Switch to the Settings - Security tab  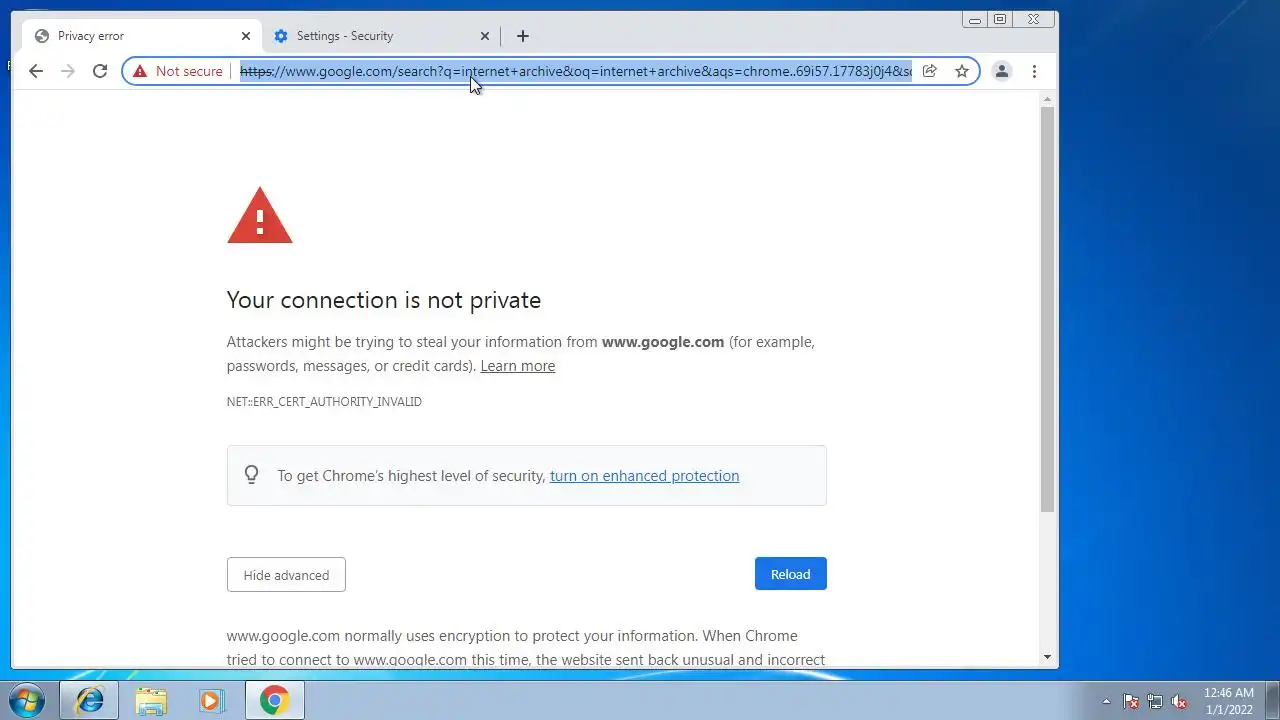point(381,36)
